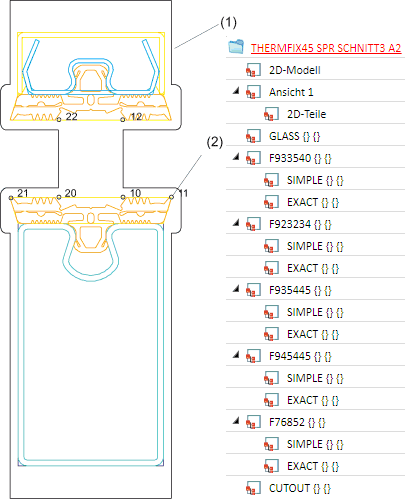
Task: Click icon of EXACT under F923234
Action: (271, 268)
